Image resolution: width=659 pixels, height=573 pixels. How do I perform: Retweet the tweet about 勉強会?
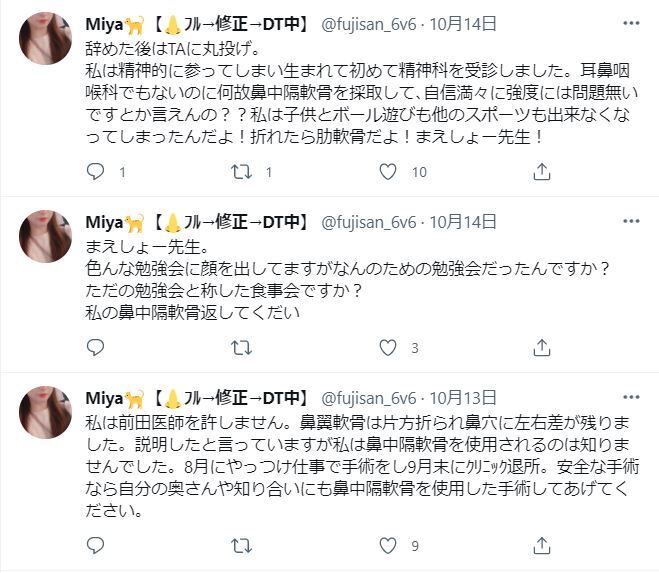[241, 347]
